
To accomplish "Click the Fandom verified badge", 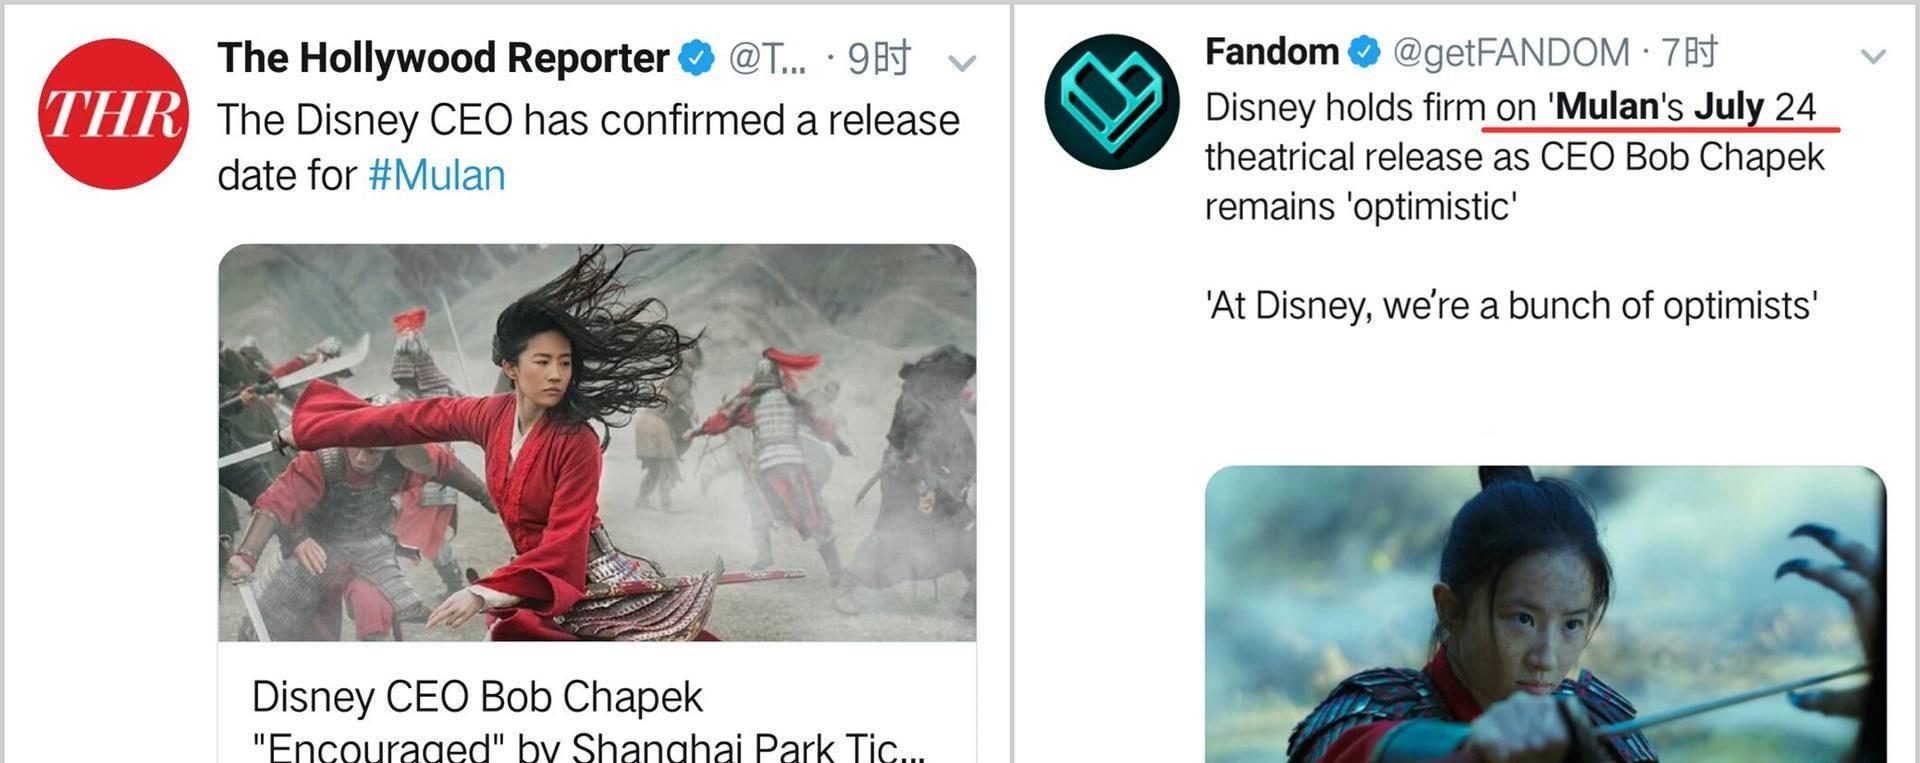I will [x=1364, y=52].
